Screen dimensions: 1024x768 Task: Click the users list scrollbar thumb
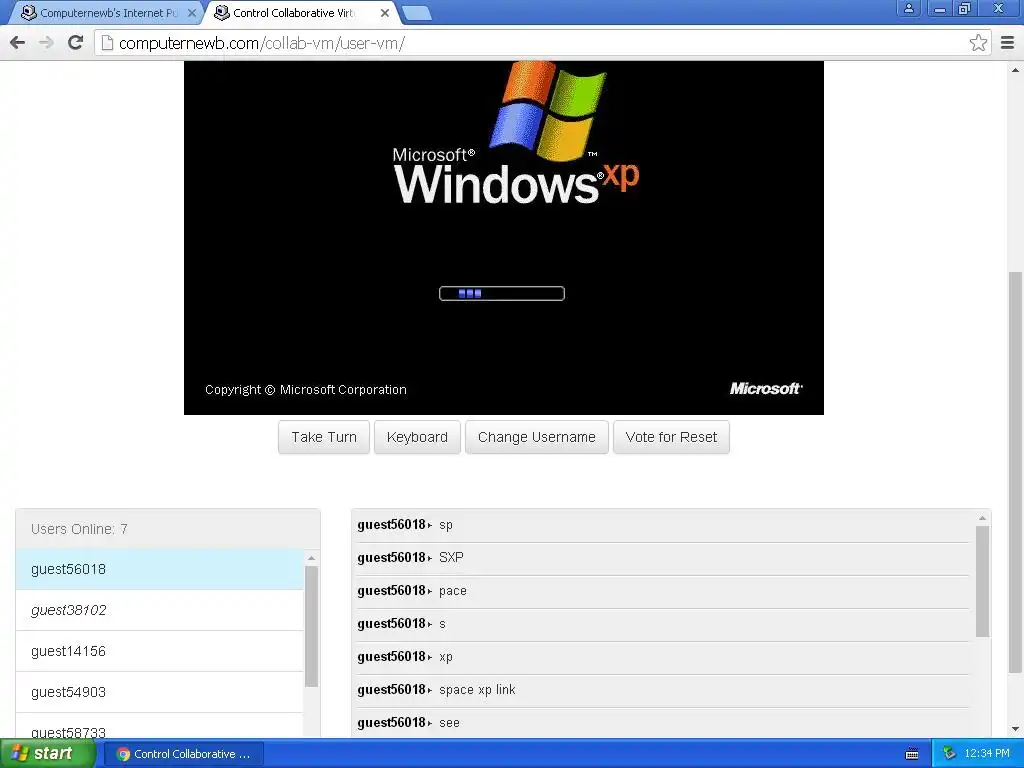point(312,626)
